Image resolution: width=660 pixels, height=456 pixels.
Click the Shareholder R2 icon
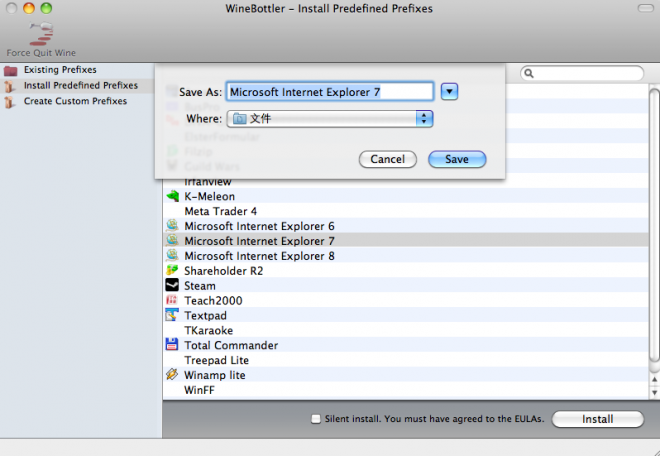[x=173, y=271]
